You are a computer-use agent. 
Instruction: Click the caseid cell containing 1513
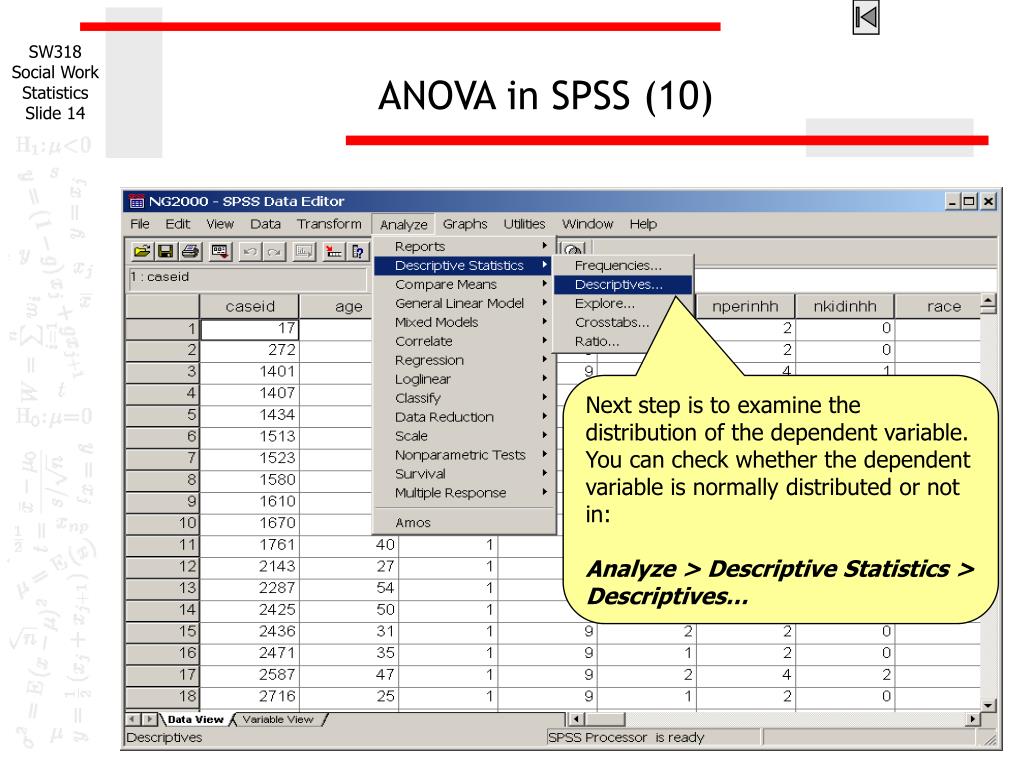click(x=249, y=436)
